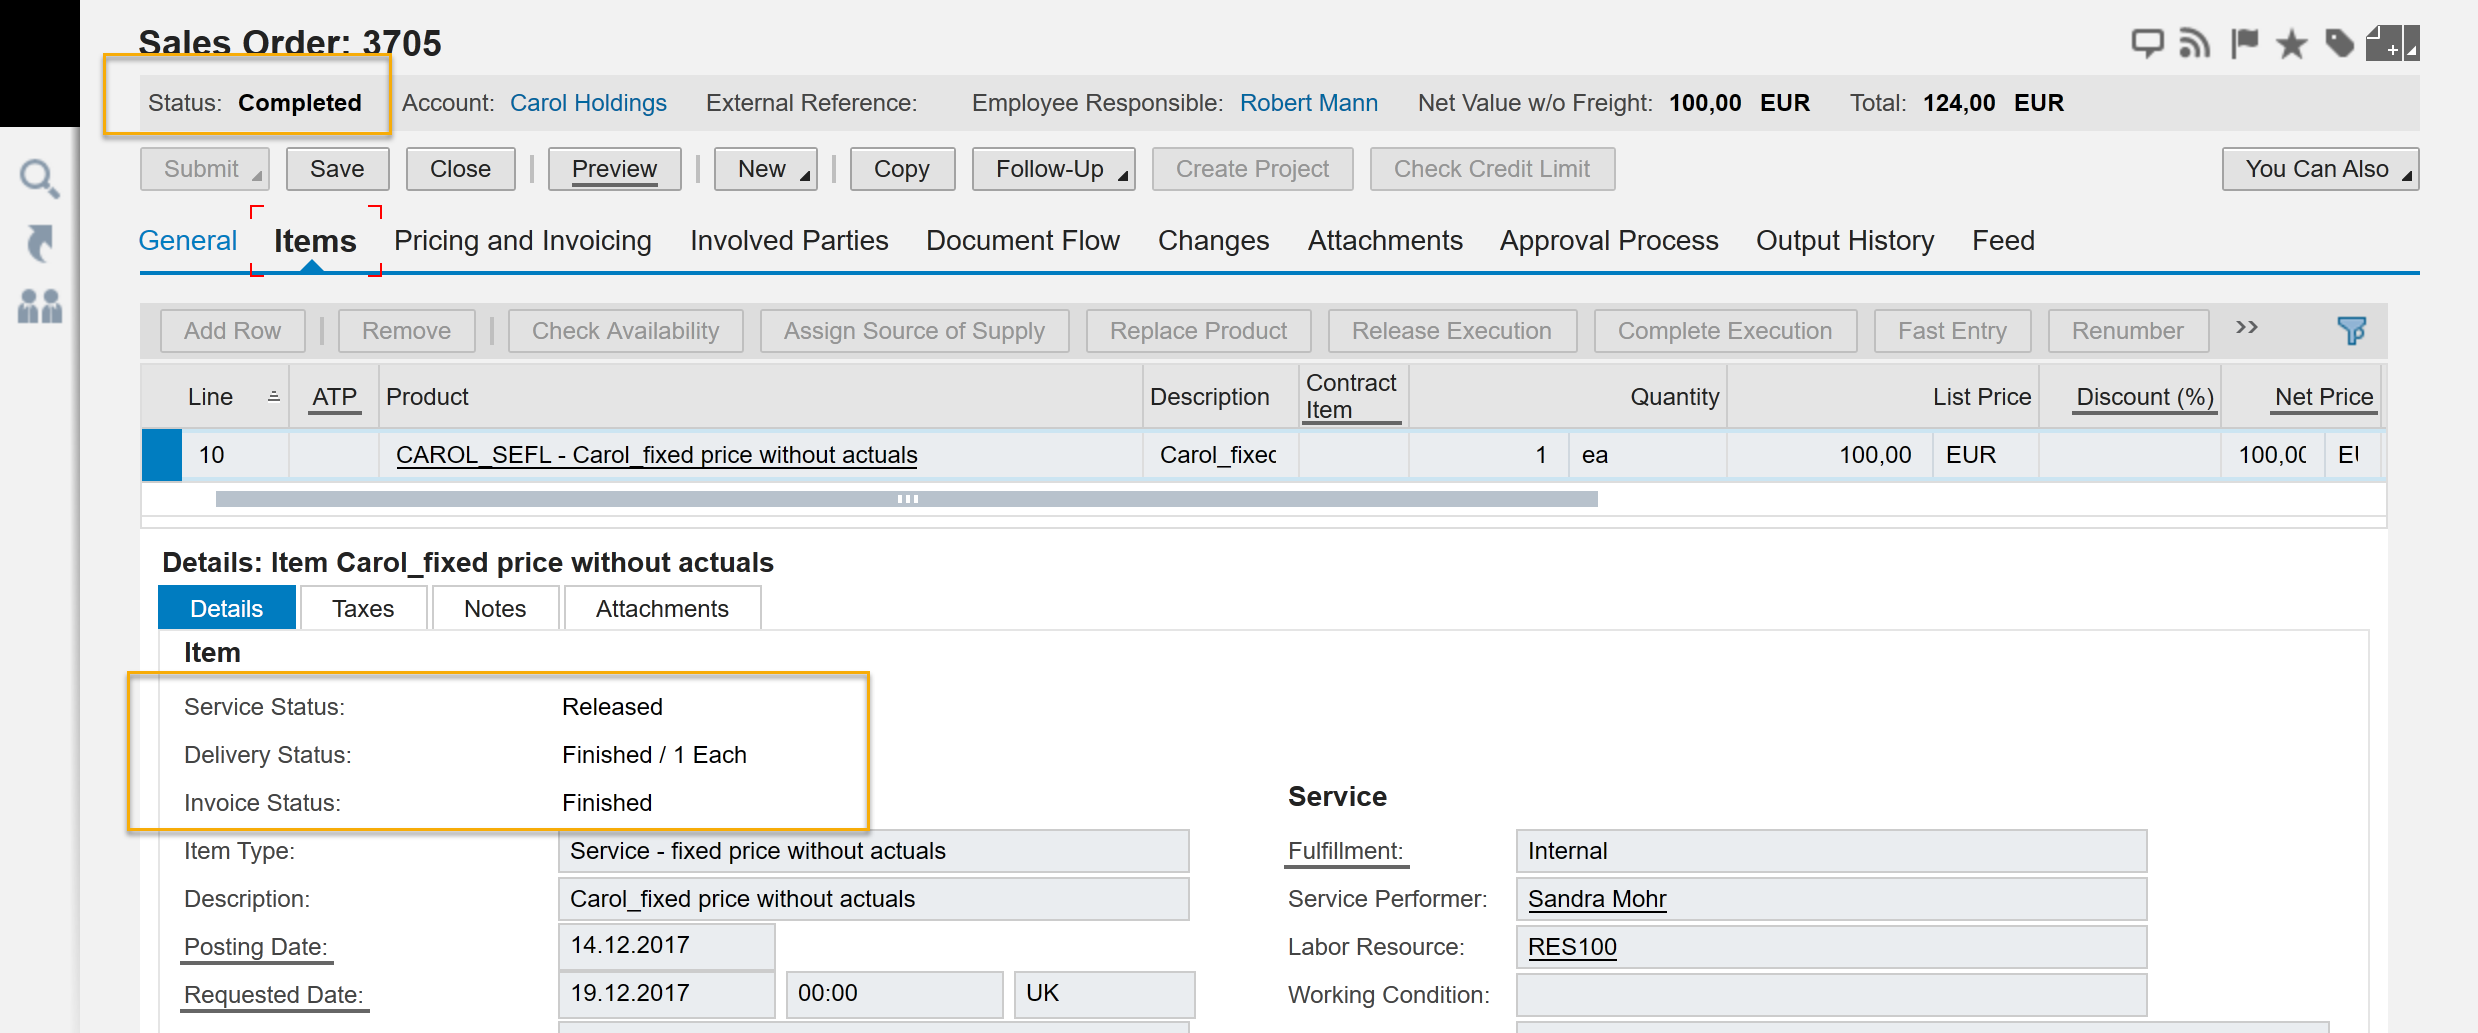
Task: Click the Item Type field
Action: [x=873, y=851]
